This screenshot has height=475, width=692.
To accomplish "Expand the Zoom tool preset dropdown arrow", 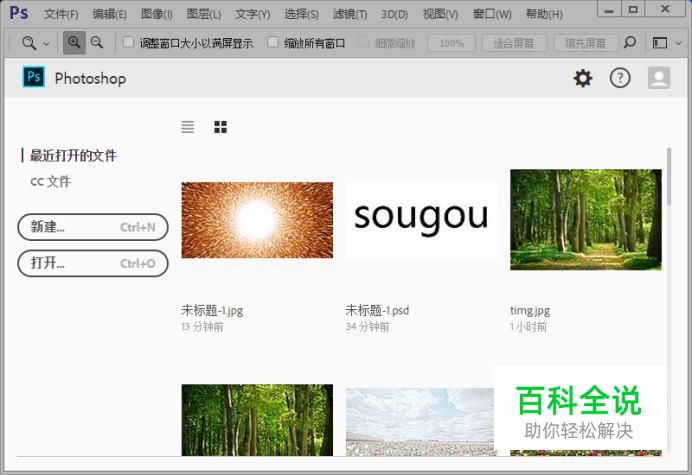I will point(46,44).
